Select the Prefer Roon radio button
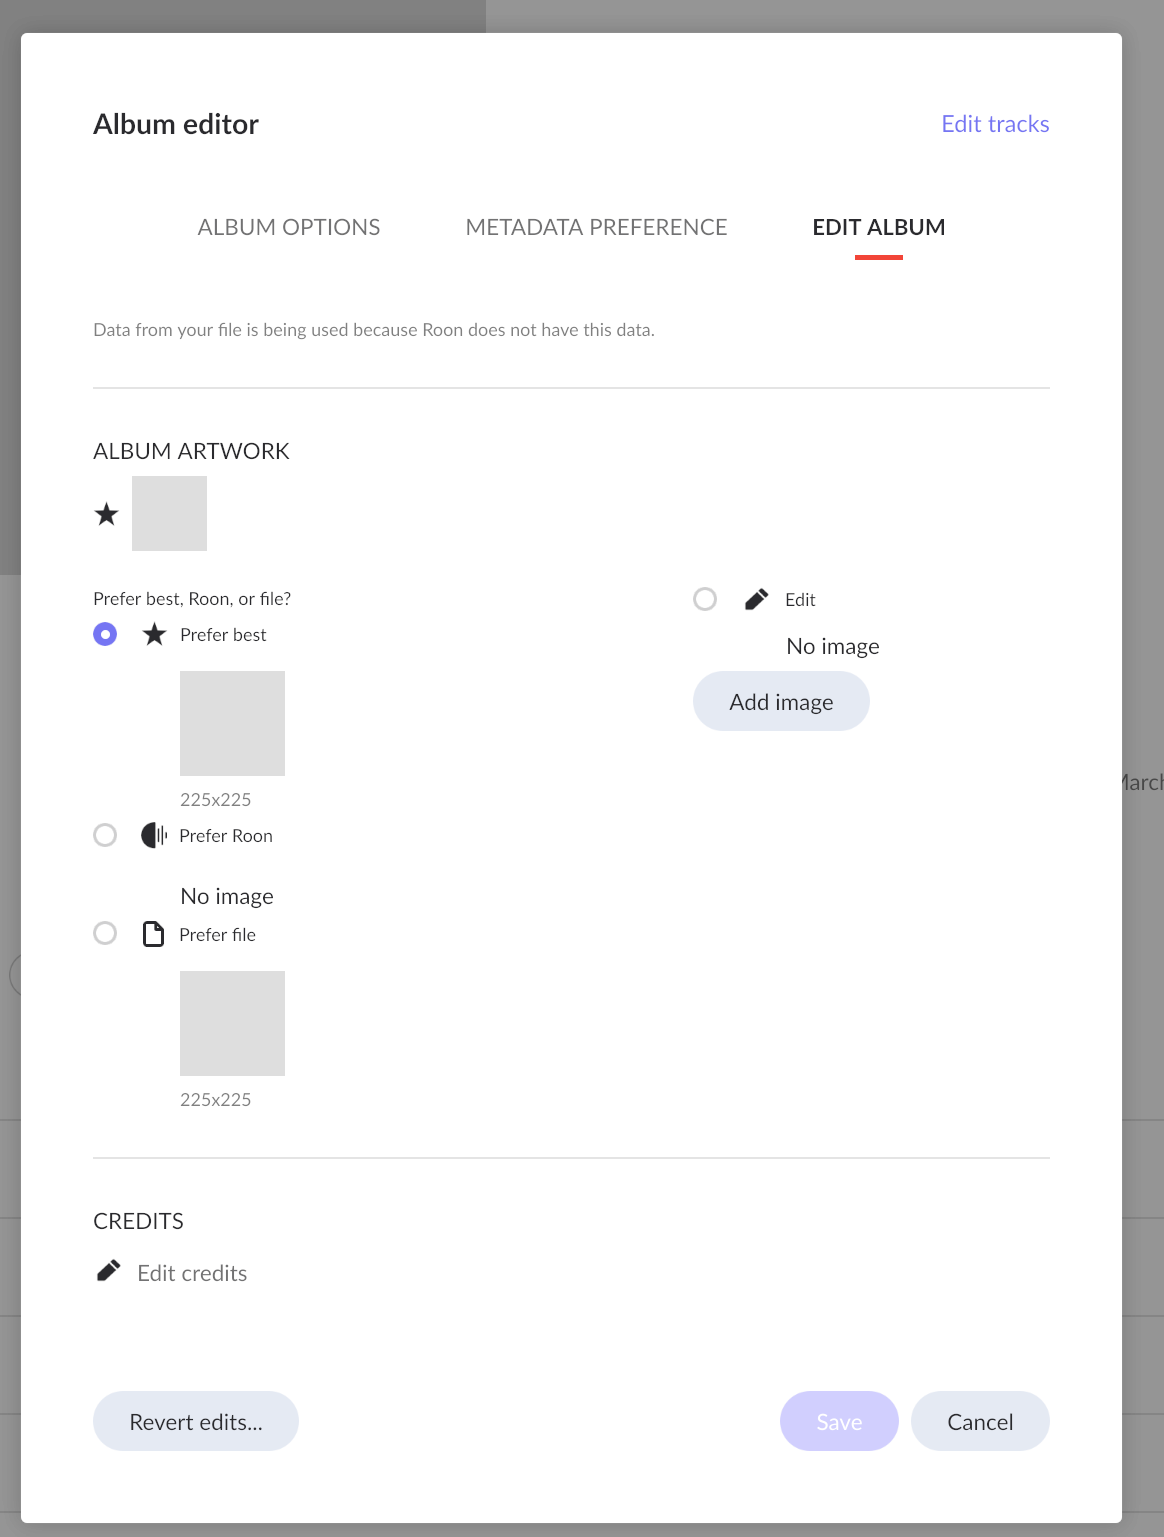 coord(105,835)
